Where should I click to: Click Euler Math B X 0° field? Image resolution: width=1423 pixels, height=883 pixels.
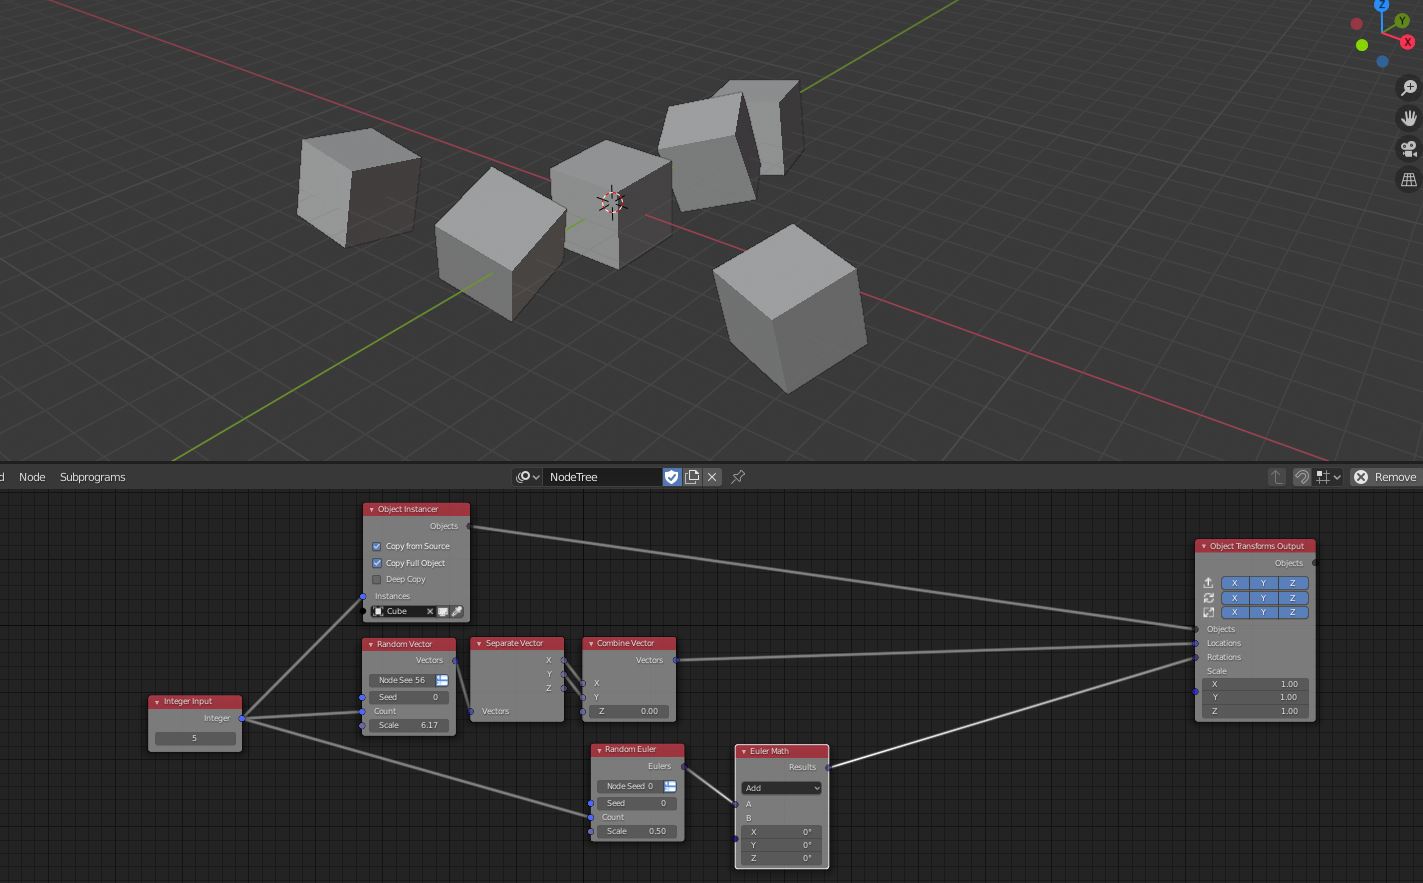point(782,832)
